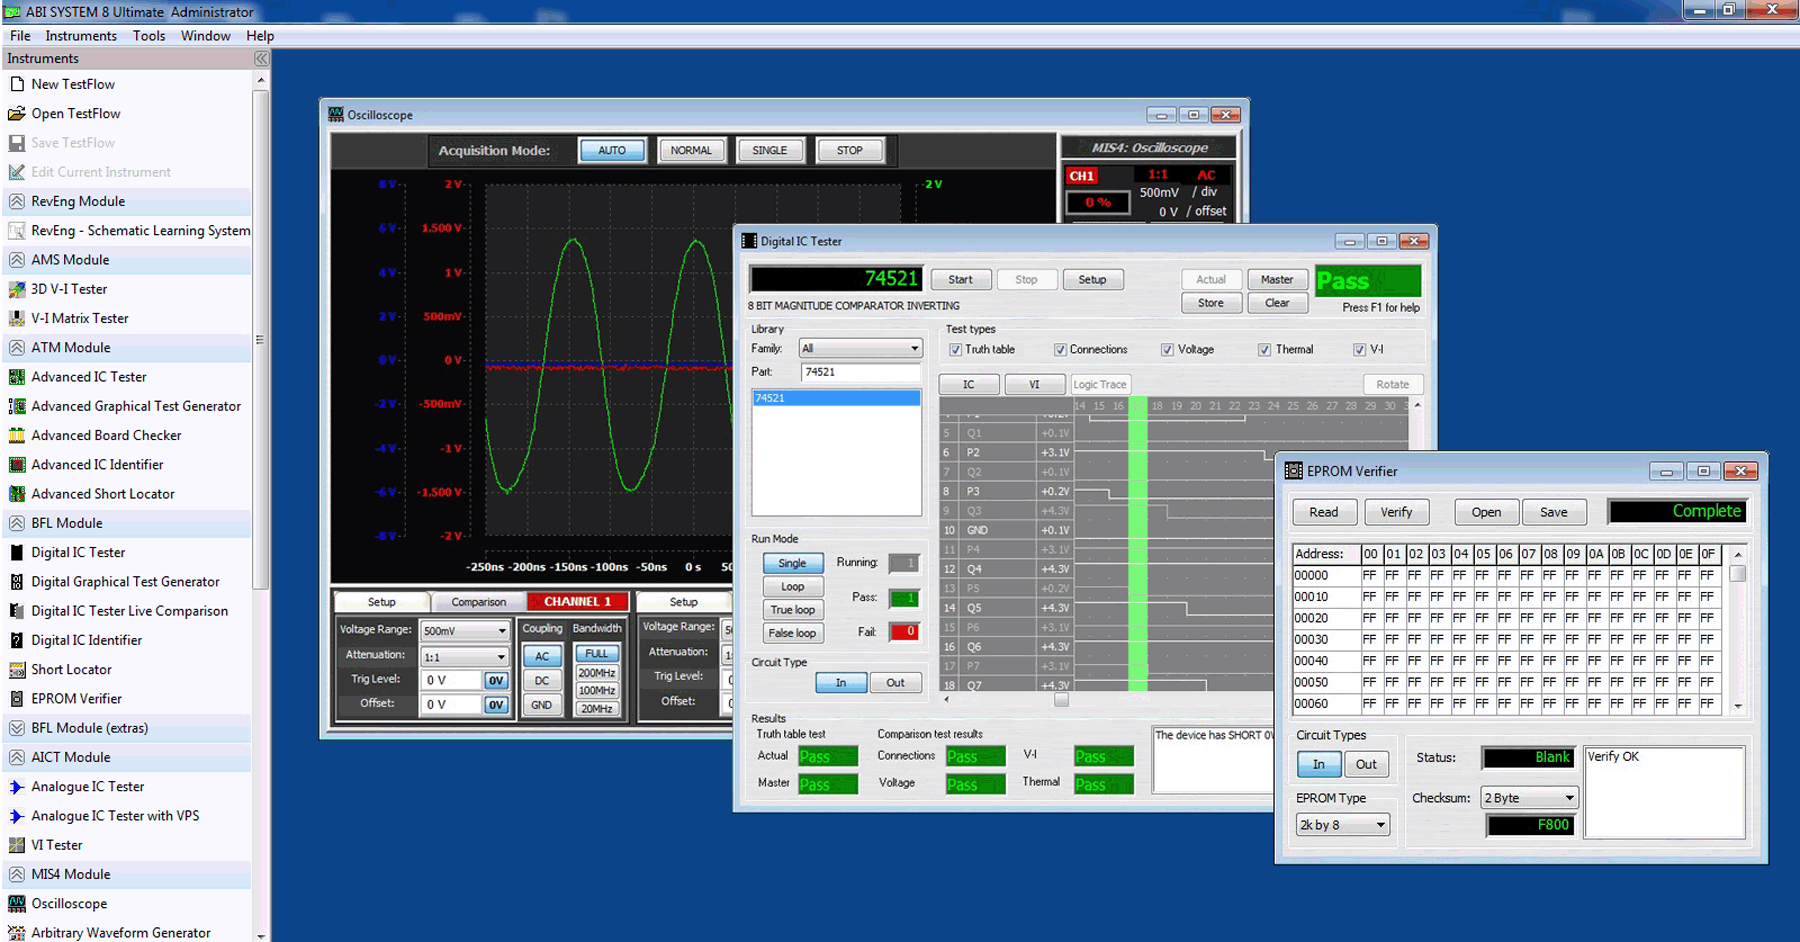This screenshot has width=1800, height=942.
Task: Click Save in EPROM Verifier
Action: [1554, 512]
